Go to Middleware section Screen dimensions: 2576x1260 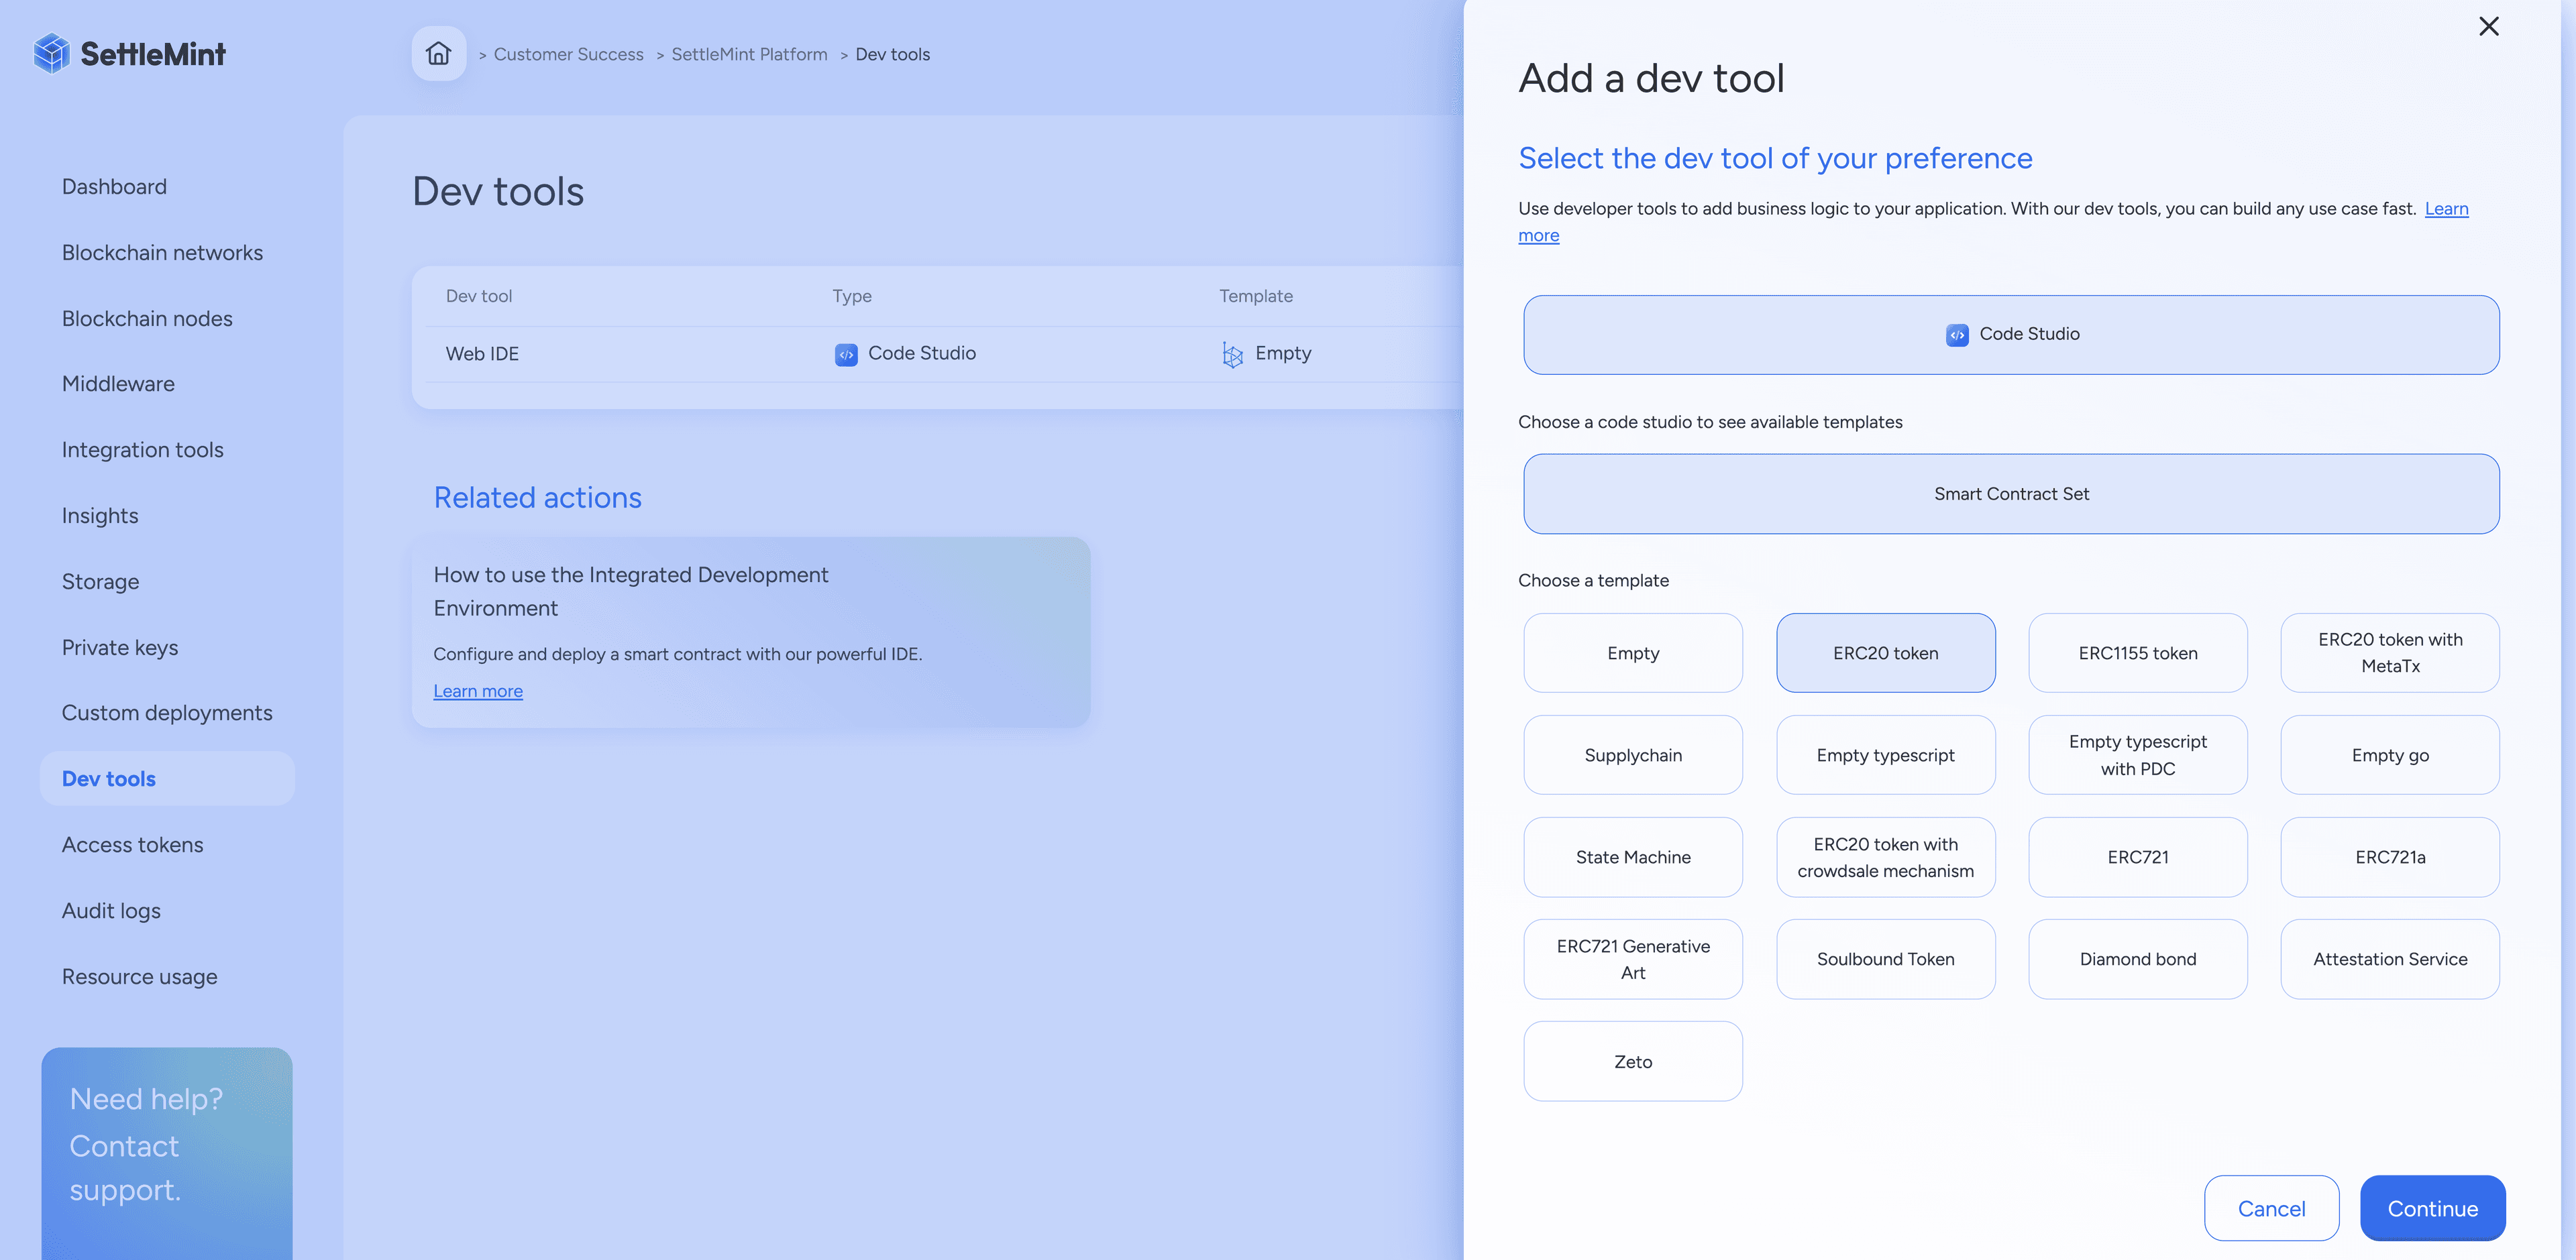click(118, 384)
